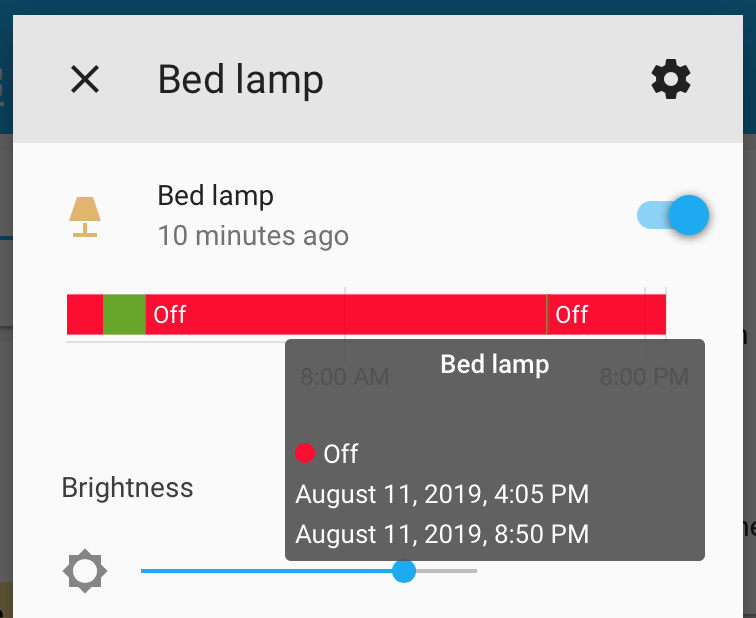Screen dimensions: 756x618
Task: Click the Brightness label
Action: [127, 488]
